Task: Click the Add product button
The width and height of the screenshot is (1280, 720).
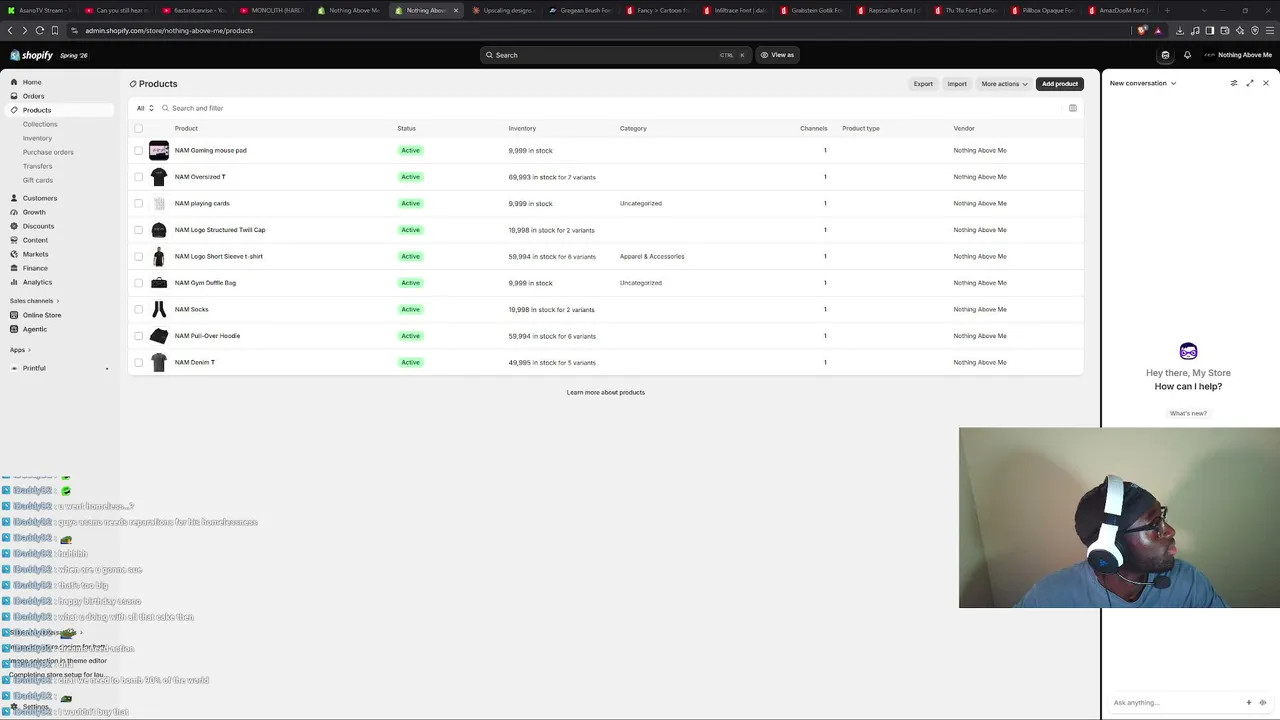Action: (x=1060, y=84)
